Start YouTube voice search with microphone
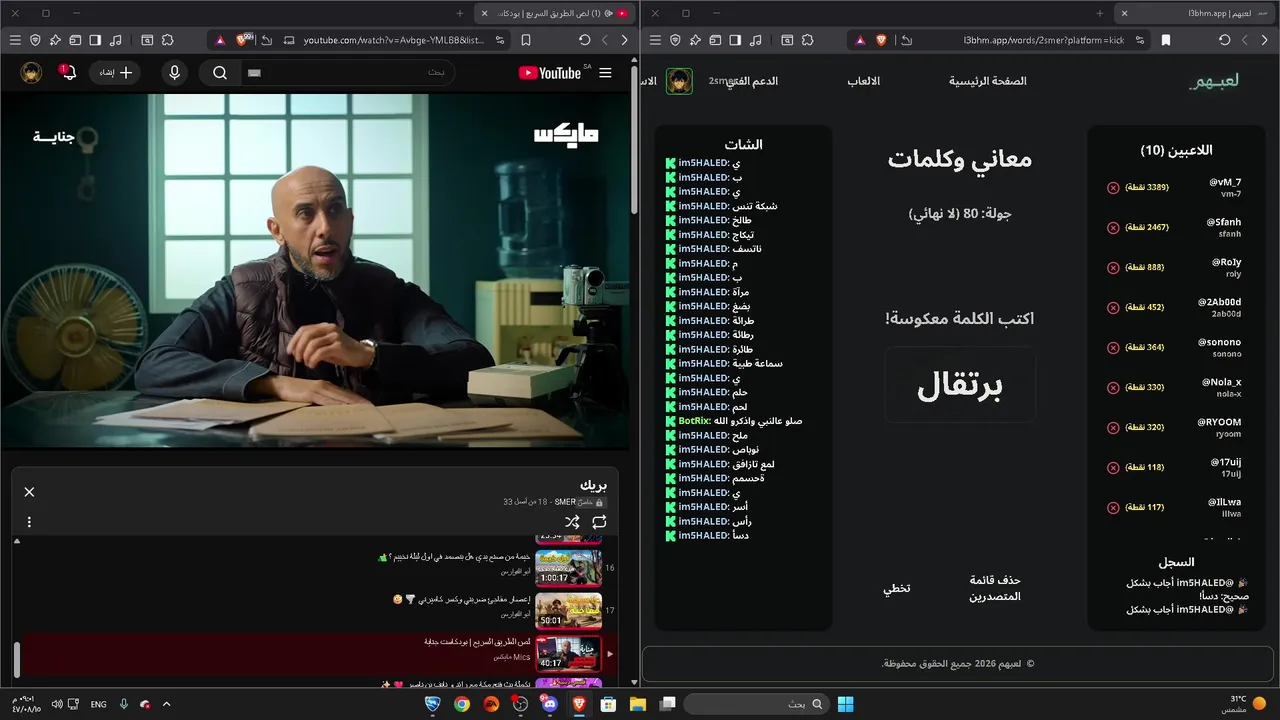The image size is (1280, 720). 175,72
